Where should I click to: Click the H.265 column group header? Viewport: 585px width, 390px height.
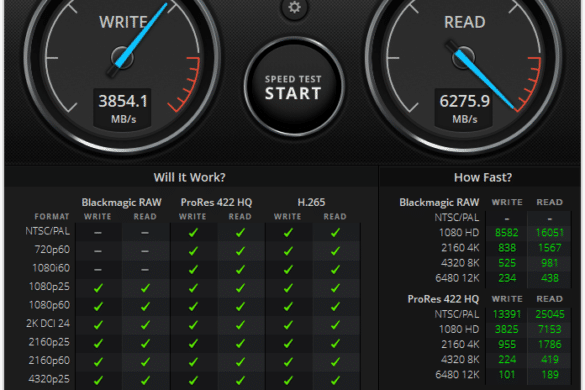tap(311, 203)
